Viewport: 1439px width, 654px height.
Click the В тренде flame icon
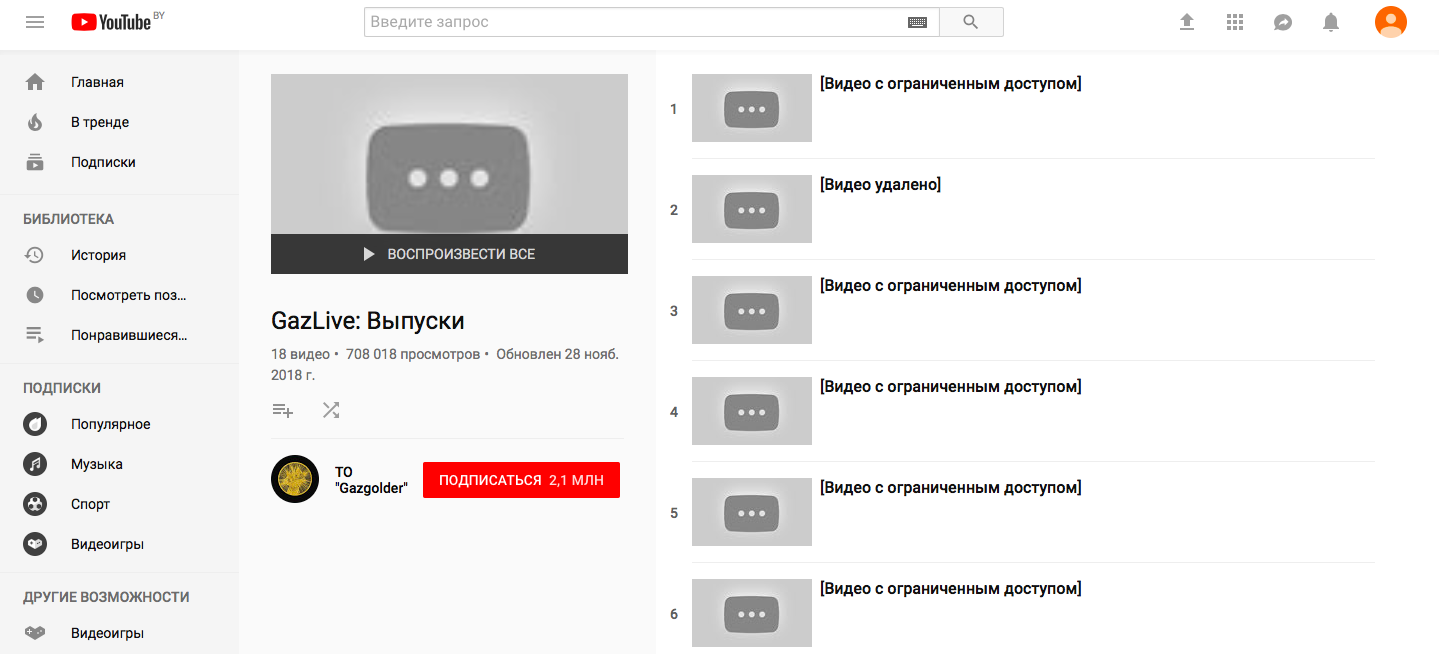[x=35, y=122]
